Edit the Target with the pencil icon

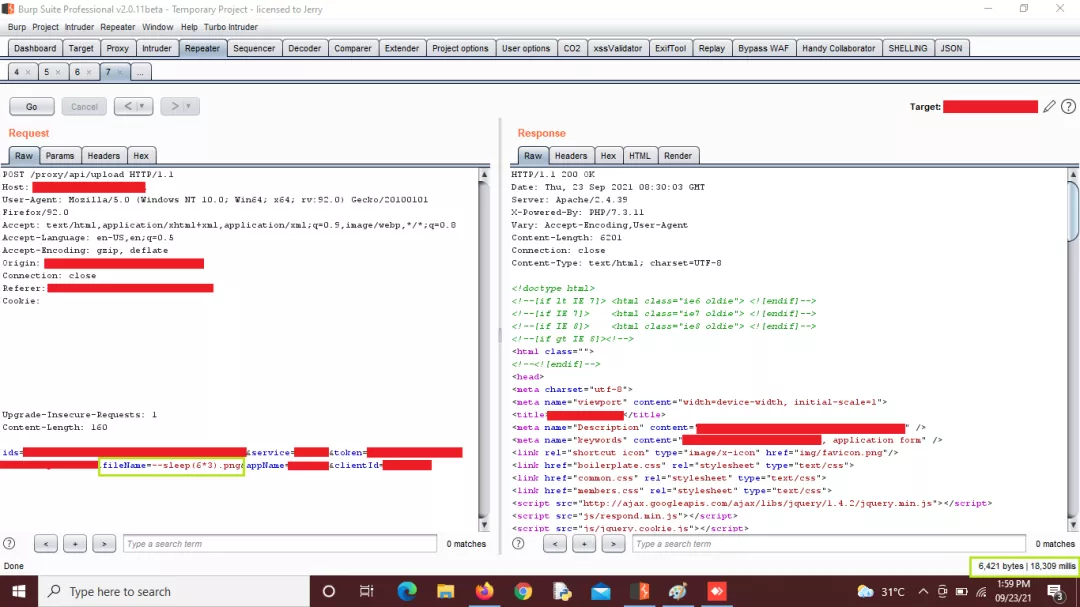click(1049, 106)
